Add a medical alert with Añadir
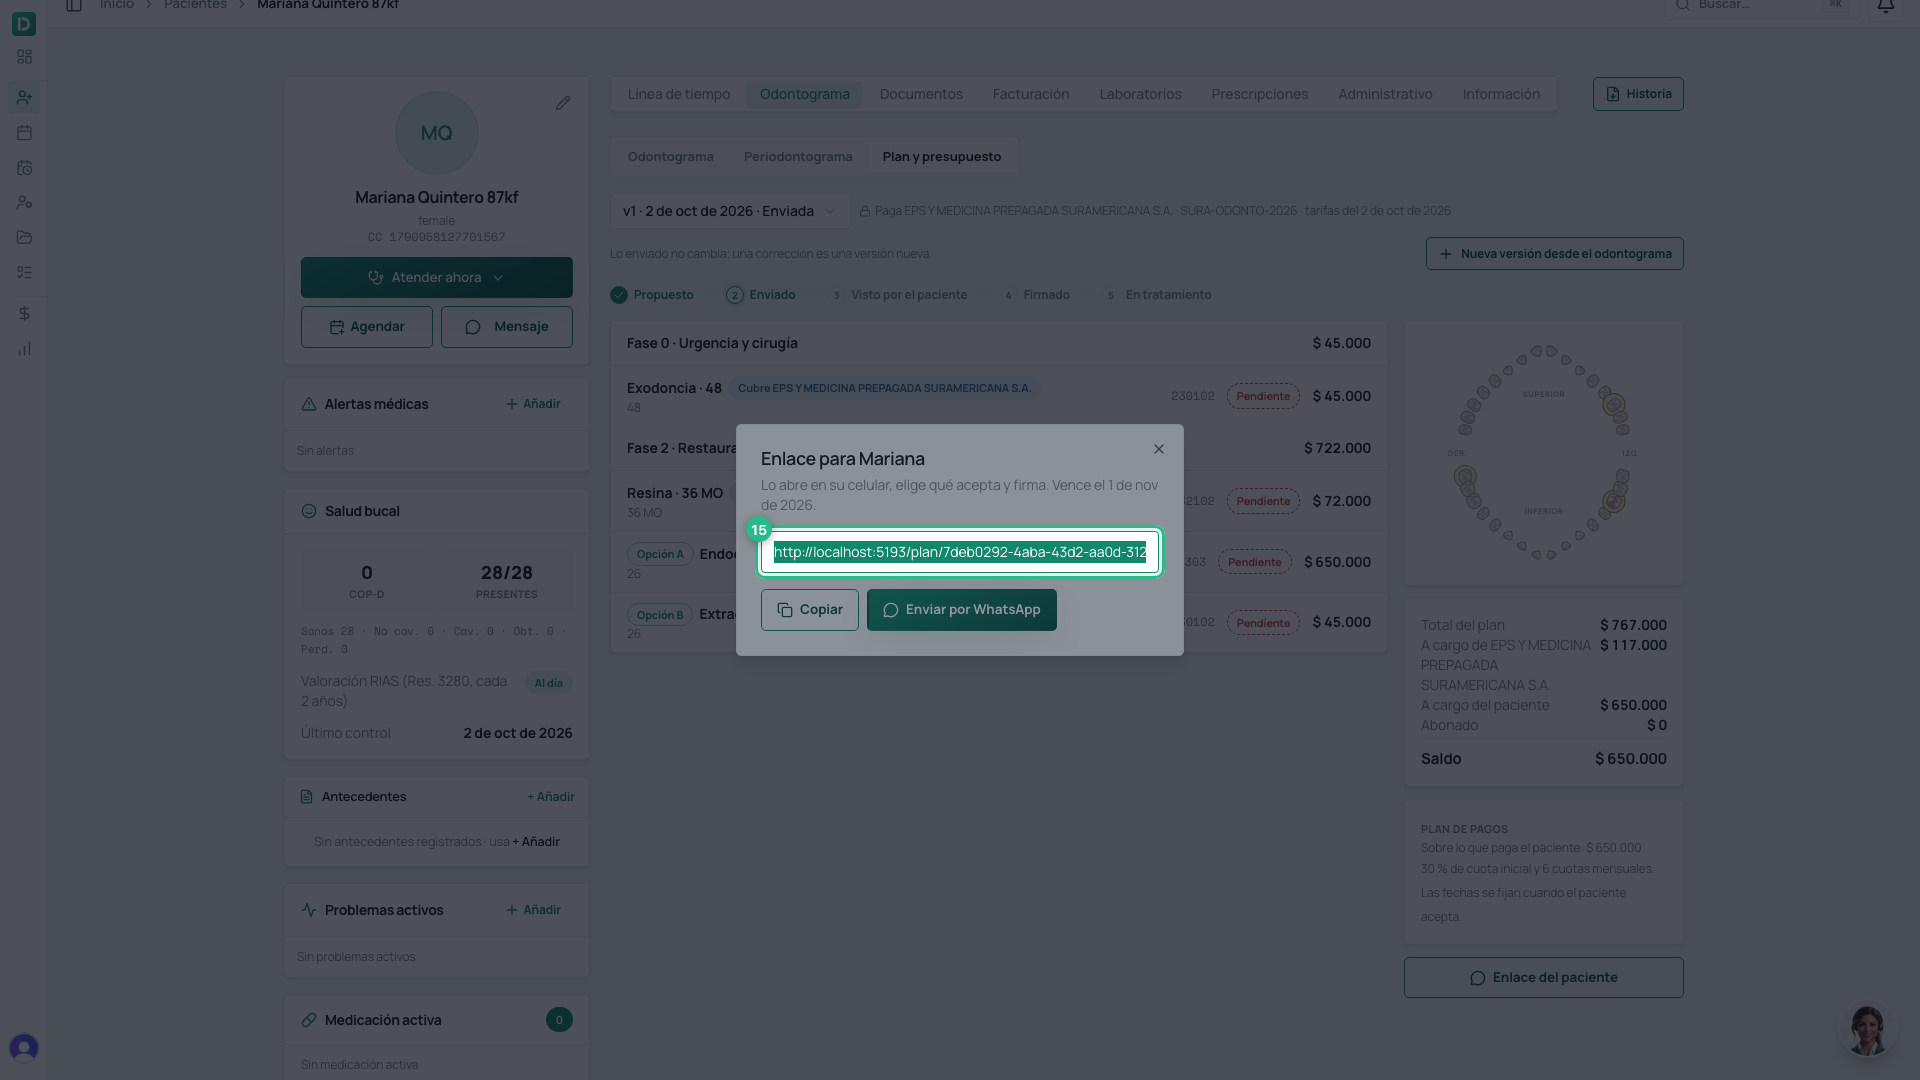The width and height of the screenshot is (1920, 1080). click(533, 404)
